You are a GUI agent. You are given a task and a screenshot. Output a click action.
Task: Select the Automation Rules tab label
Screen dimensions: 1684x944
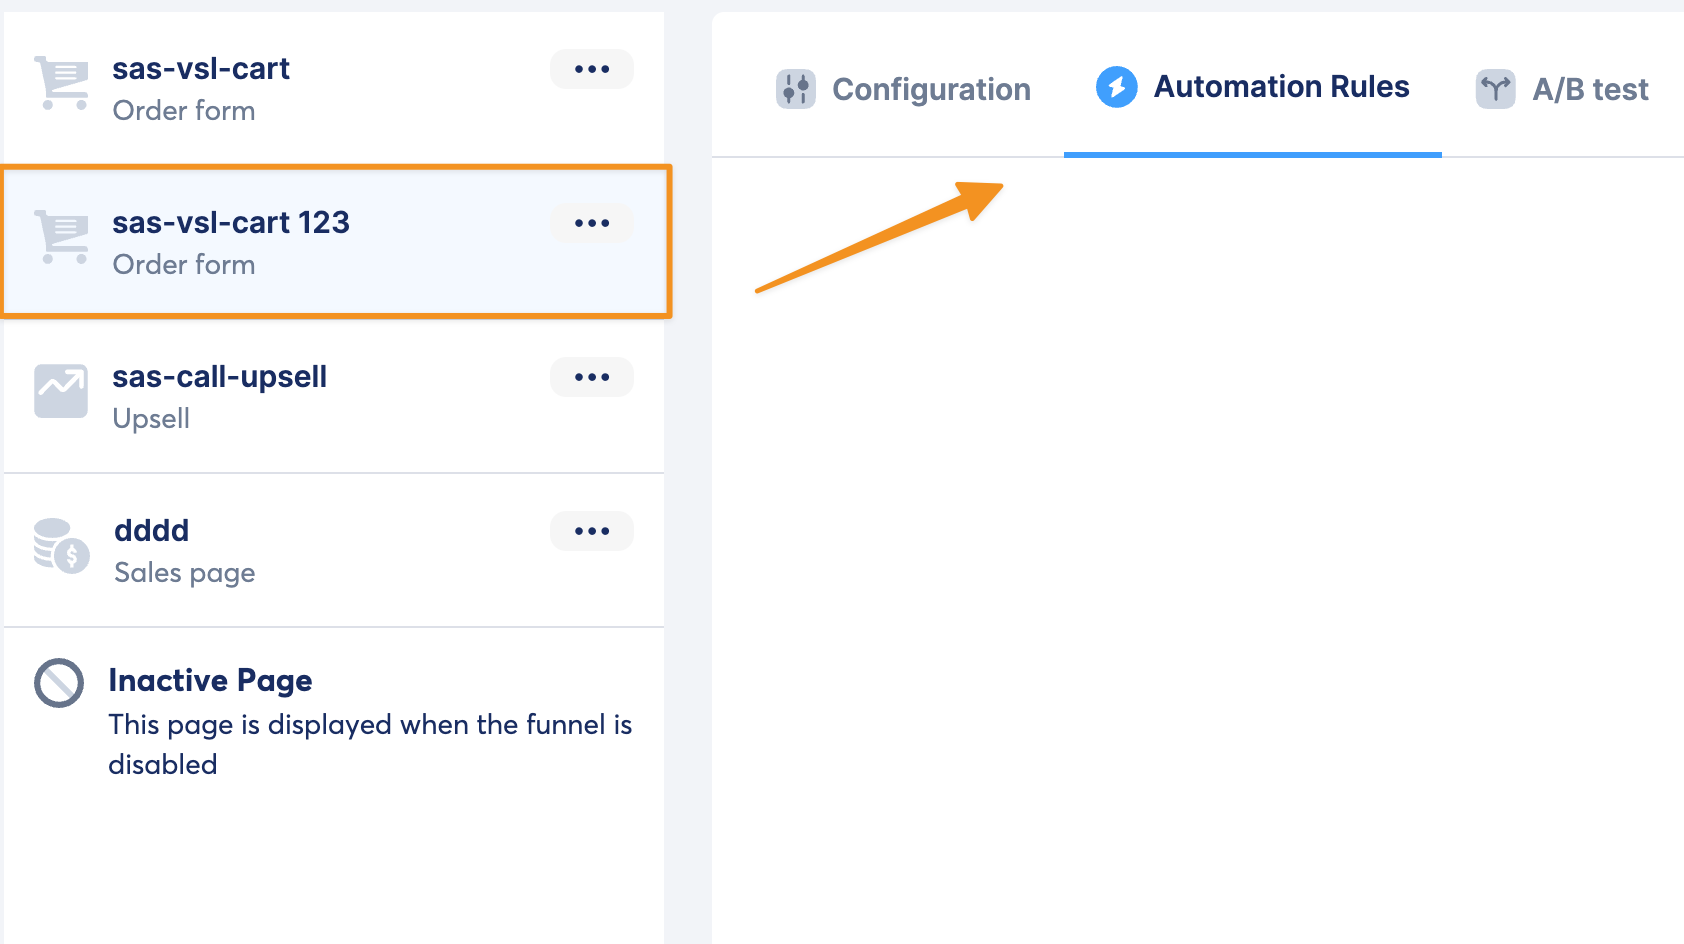tap(1281, 87)
